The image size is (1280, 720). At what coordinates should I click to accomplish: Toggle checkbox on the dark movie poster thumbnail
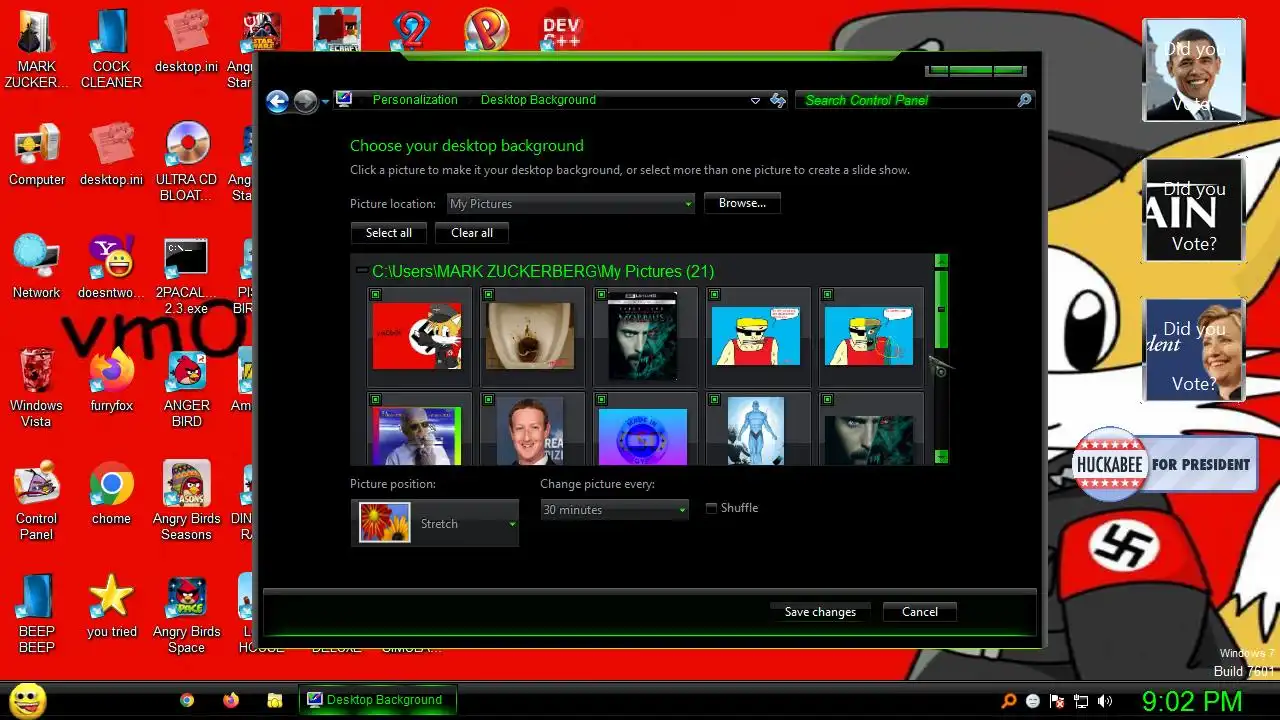601,294
